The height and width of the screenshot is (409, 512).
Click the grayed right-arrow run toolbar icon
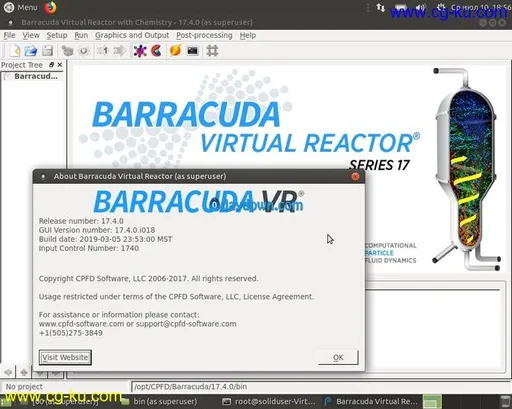pyautogui.click(x=120, y=51)
